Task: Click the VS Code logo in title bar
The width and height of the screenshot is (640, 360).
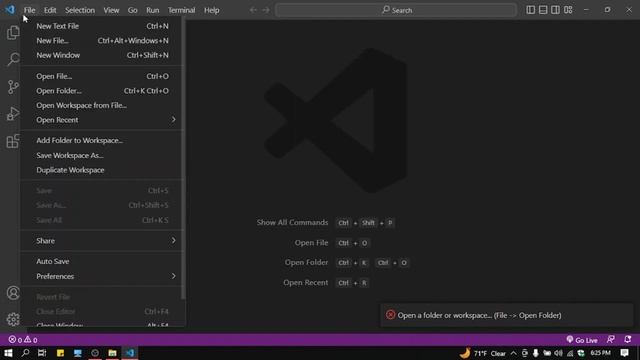Action: (10, 10)
